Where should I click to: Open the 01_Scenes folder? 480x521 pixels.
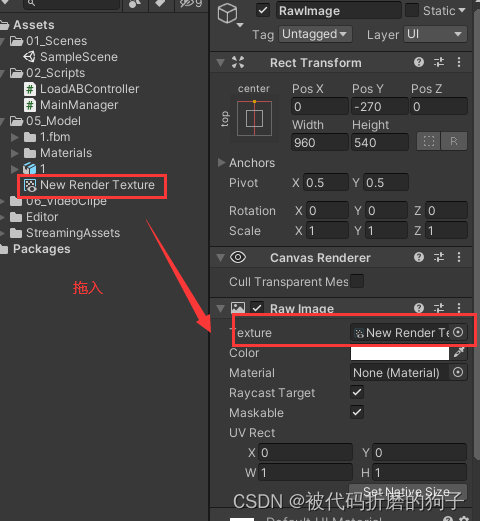point(48,41)
